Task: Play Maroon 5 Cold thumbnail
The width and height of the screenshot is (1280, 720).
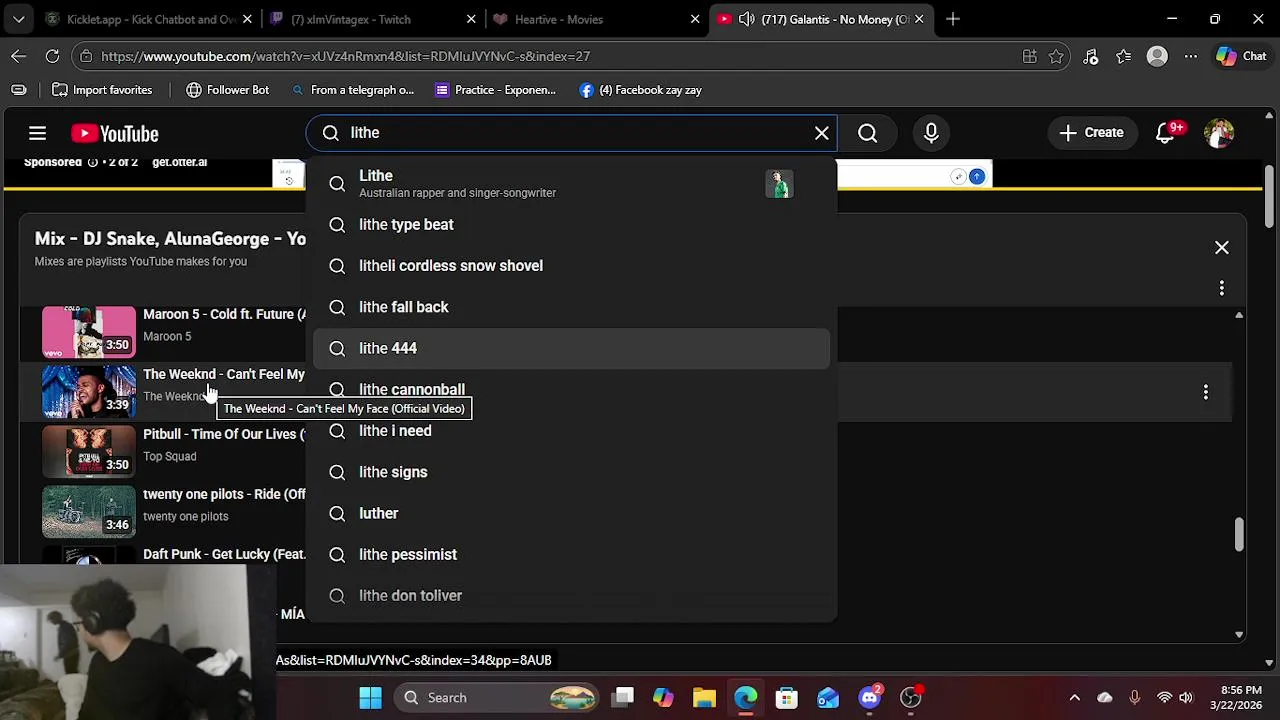Action: tap(89, 331)
